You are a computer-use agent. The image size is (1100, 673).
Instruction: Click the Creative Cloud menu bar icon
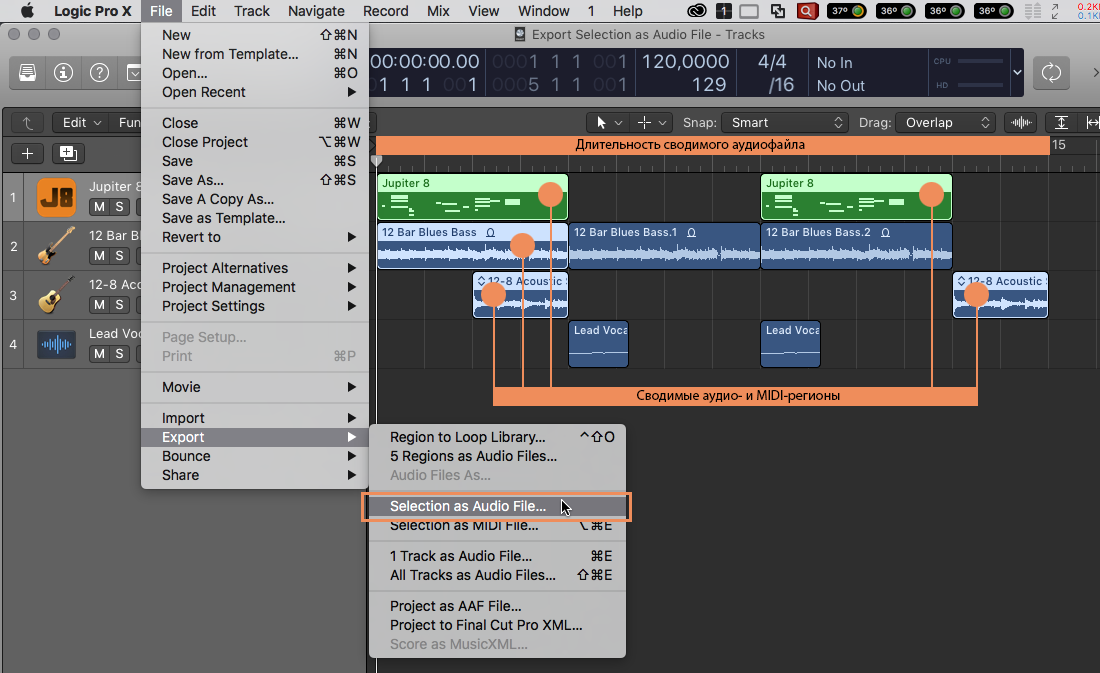(x=697, y=11)
